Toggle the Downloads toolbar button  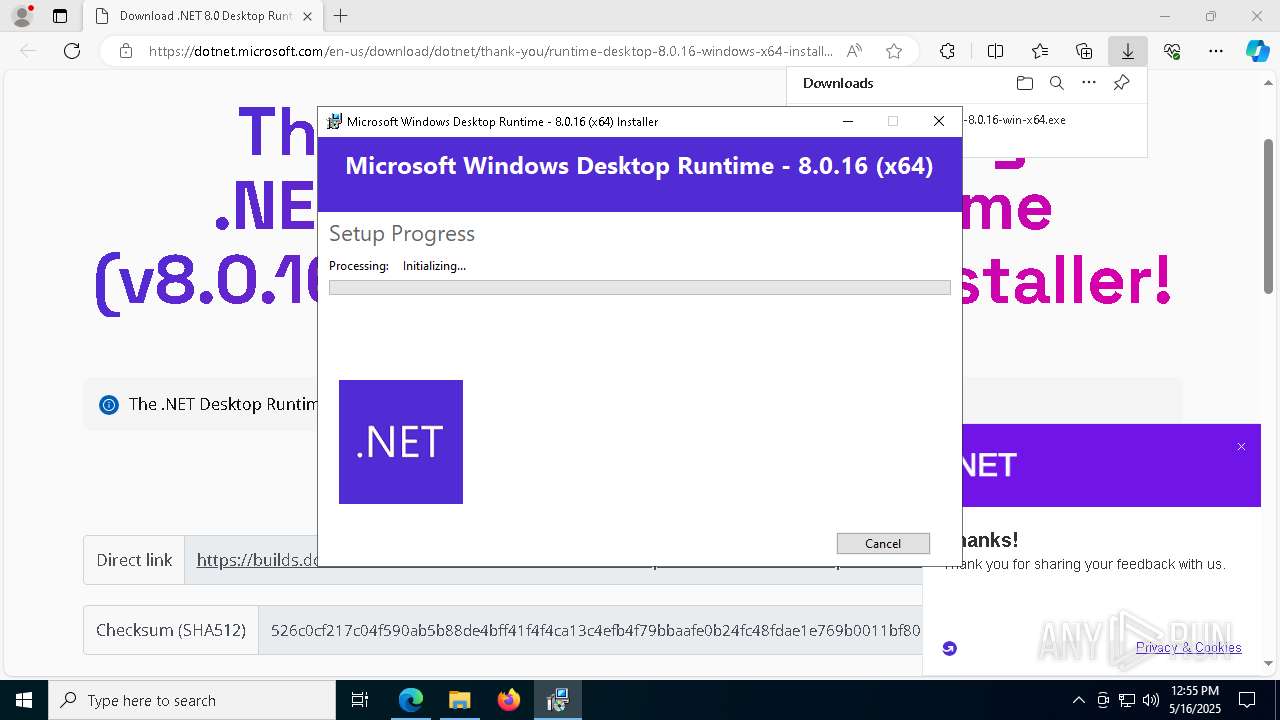pos(1127,51)
